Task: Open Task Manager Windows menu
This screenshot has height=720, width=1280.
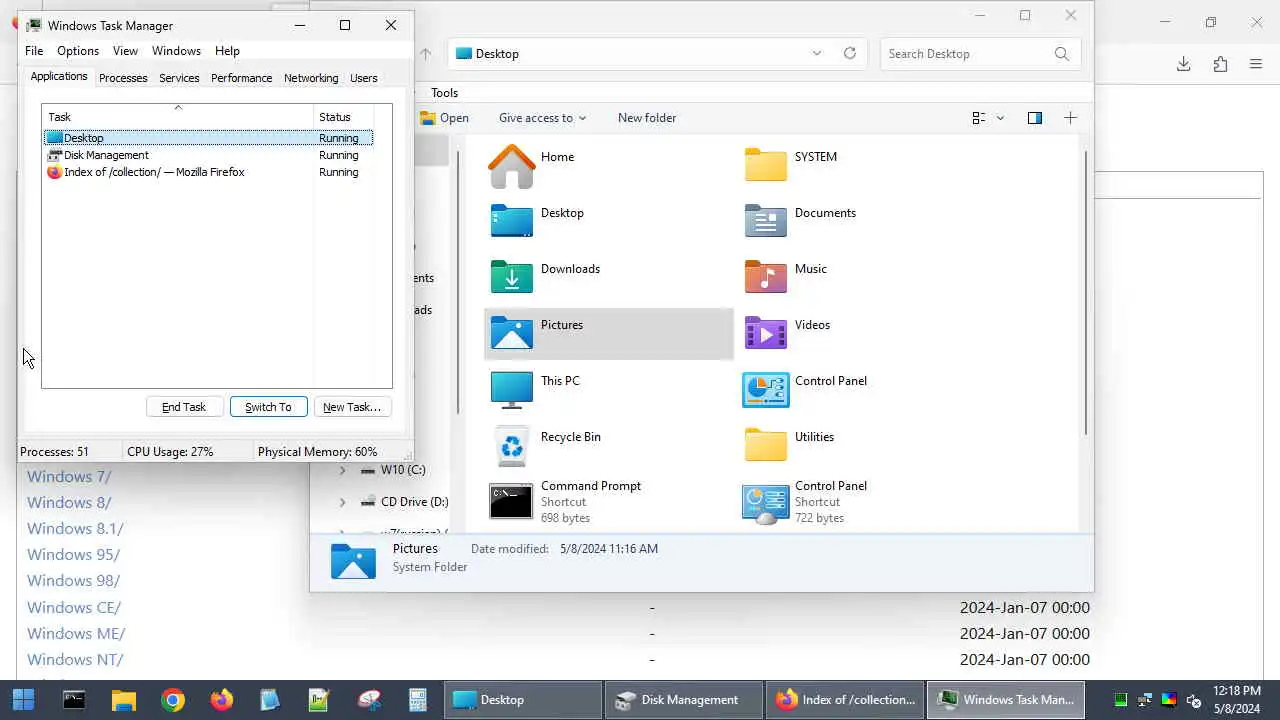Action: click(x=176, y=51)
